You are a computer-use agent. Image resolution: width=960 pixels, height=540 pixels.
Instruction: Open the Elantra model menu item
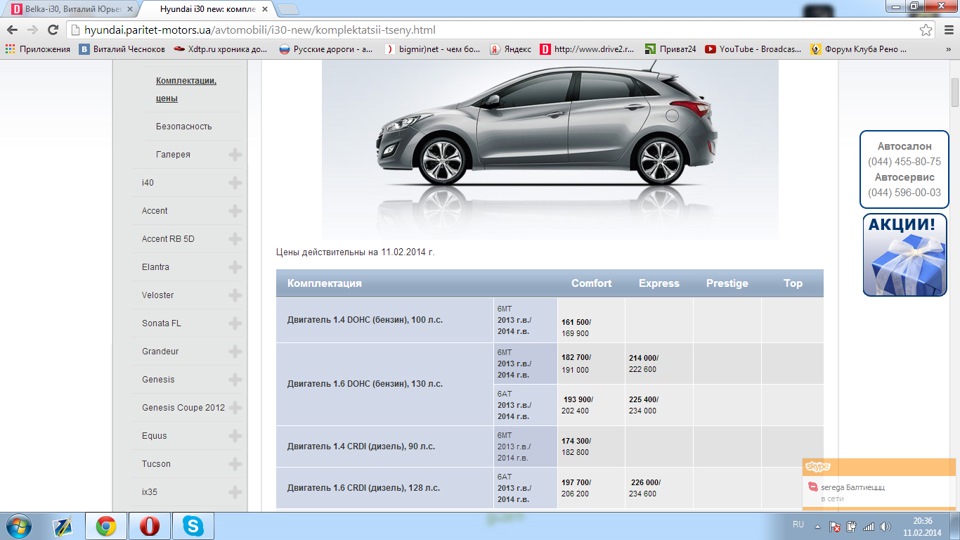pos(156,267)
